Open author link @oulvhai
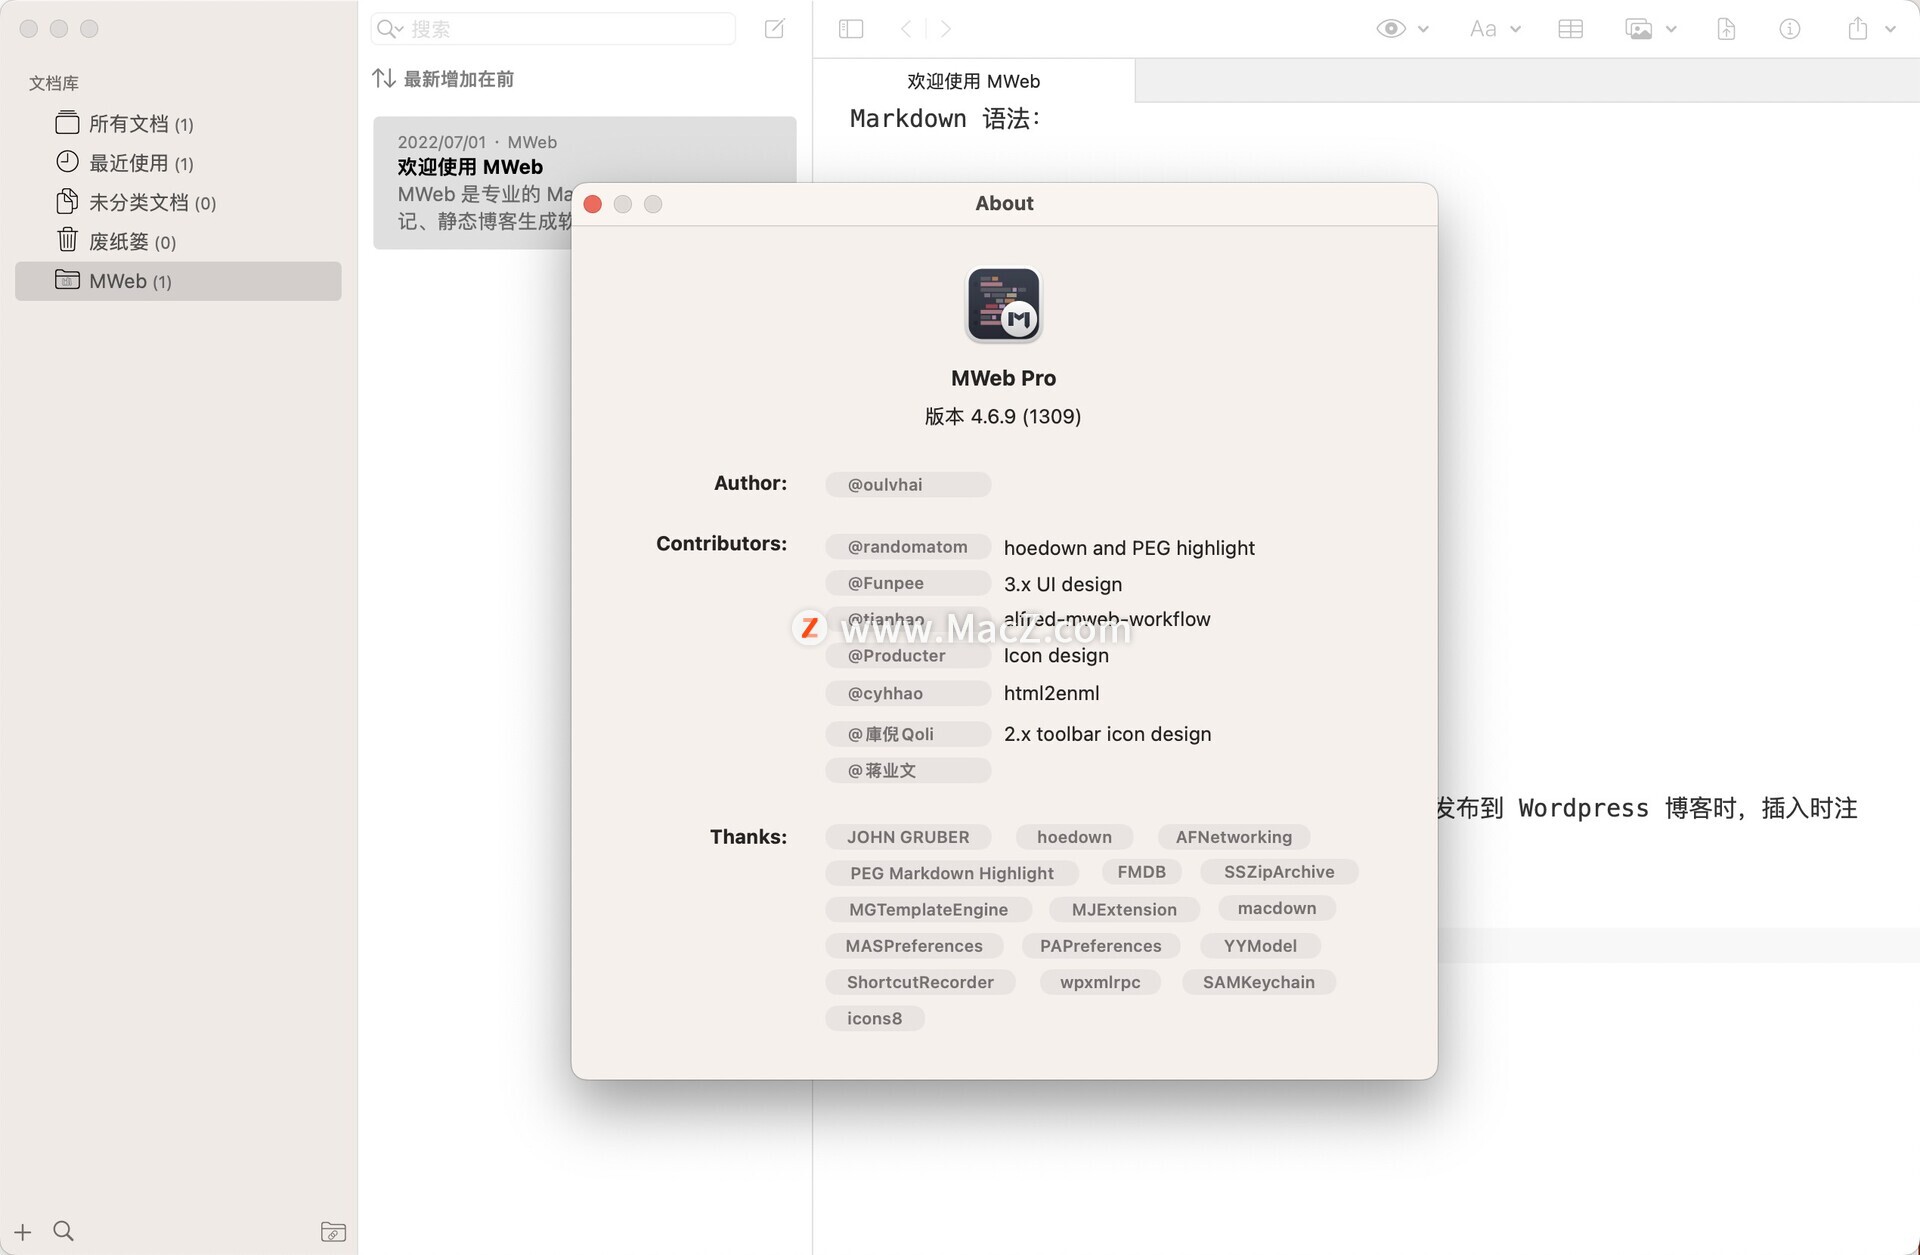Screen dimensions: 1920x1255 [908, 485]
